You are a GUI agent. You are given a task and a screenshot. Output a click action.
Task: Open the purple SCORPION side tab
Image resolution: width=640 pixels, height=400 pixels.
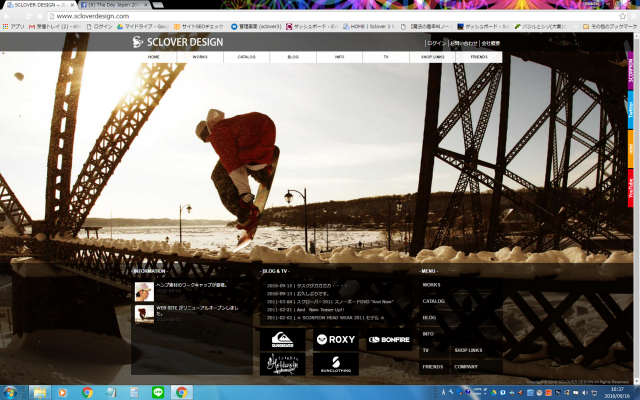click(x=630, y=71)
